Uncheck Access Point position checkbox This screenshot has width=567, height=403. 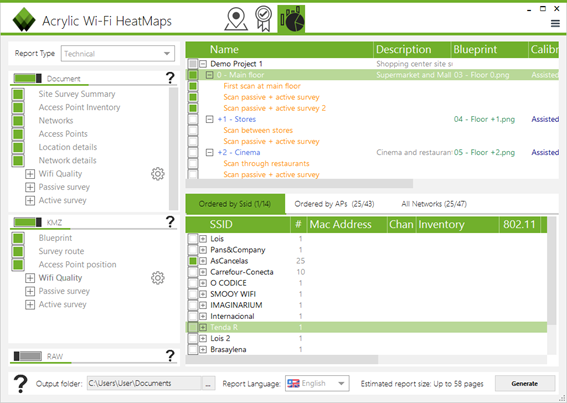18,265
